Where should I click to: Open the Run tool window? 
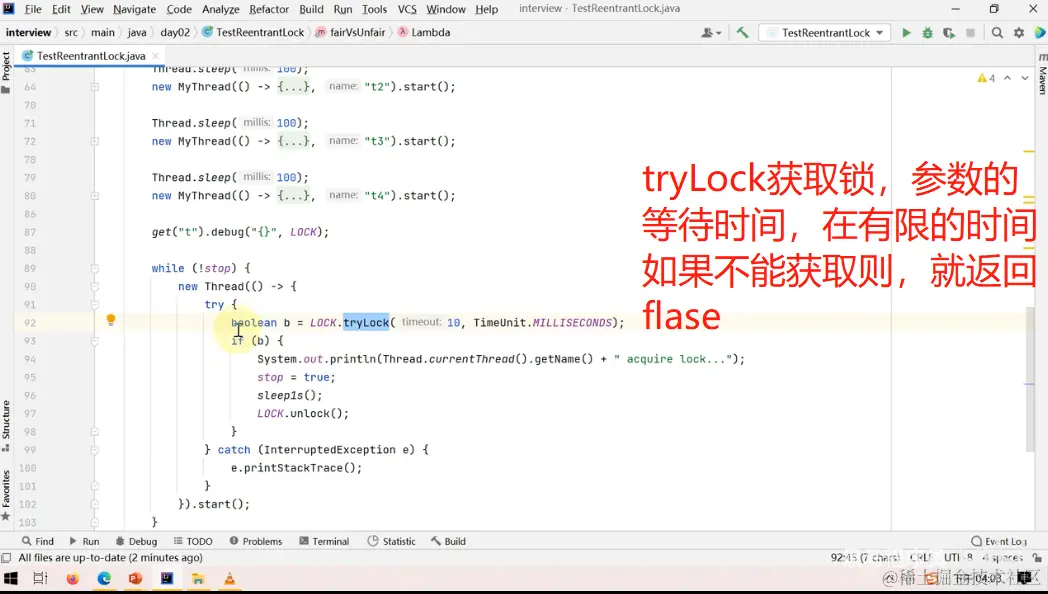point(84,541)
